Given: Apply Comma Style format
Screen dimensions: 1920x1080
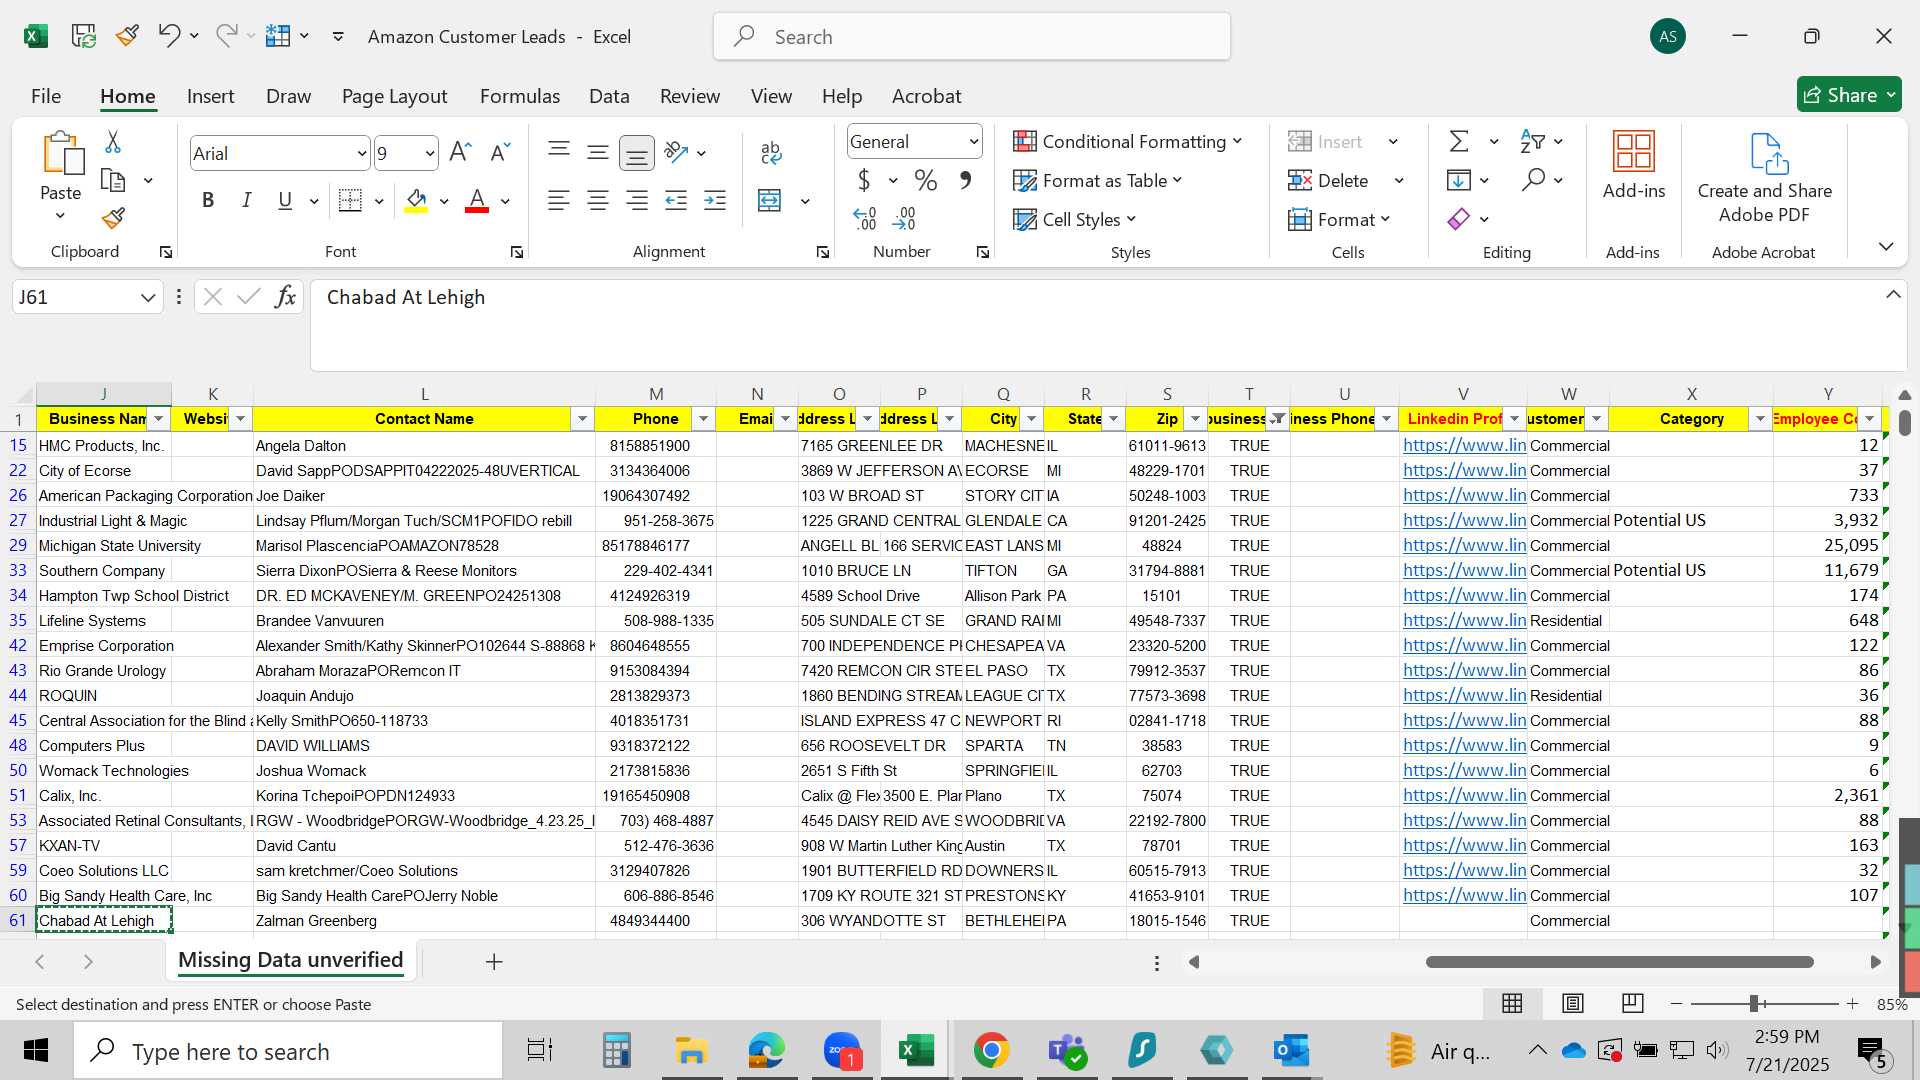Looking at the screenshot, I should pos(965,181).
